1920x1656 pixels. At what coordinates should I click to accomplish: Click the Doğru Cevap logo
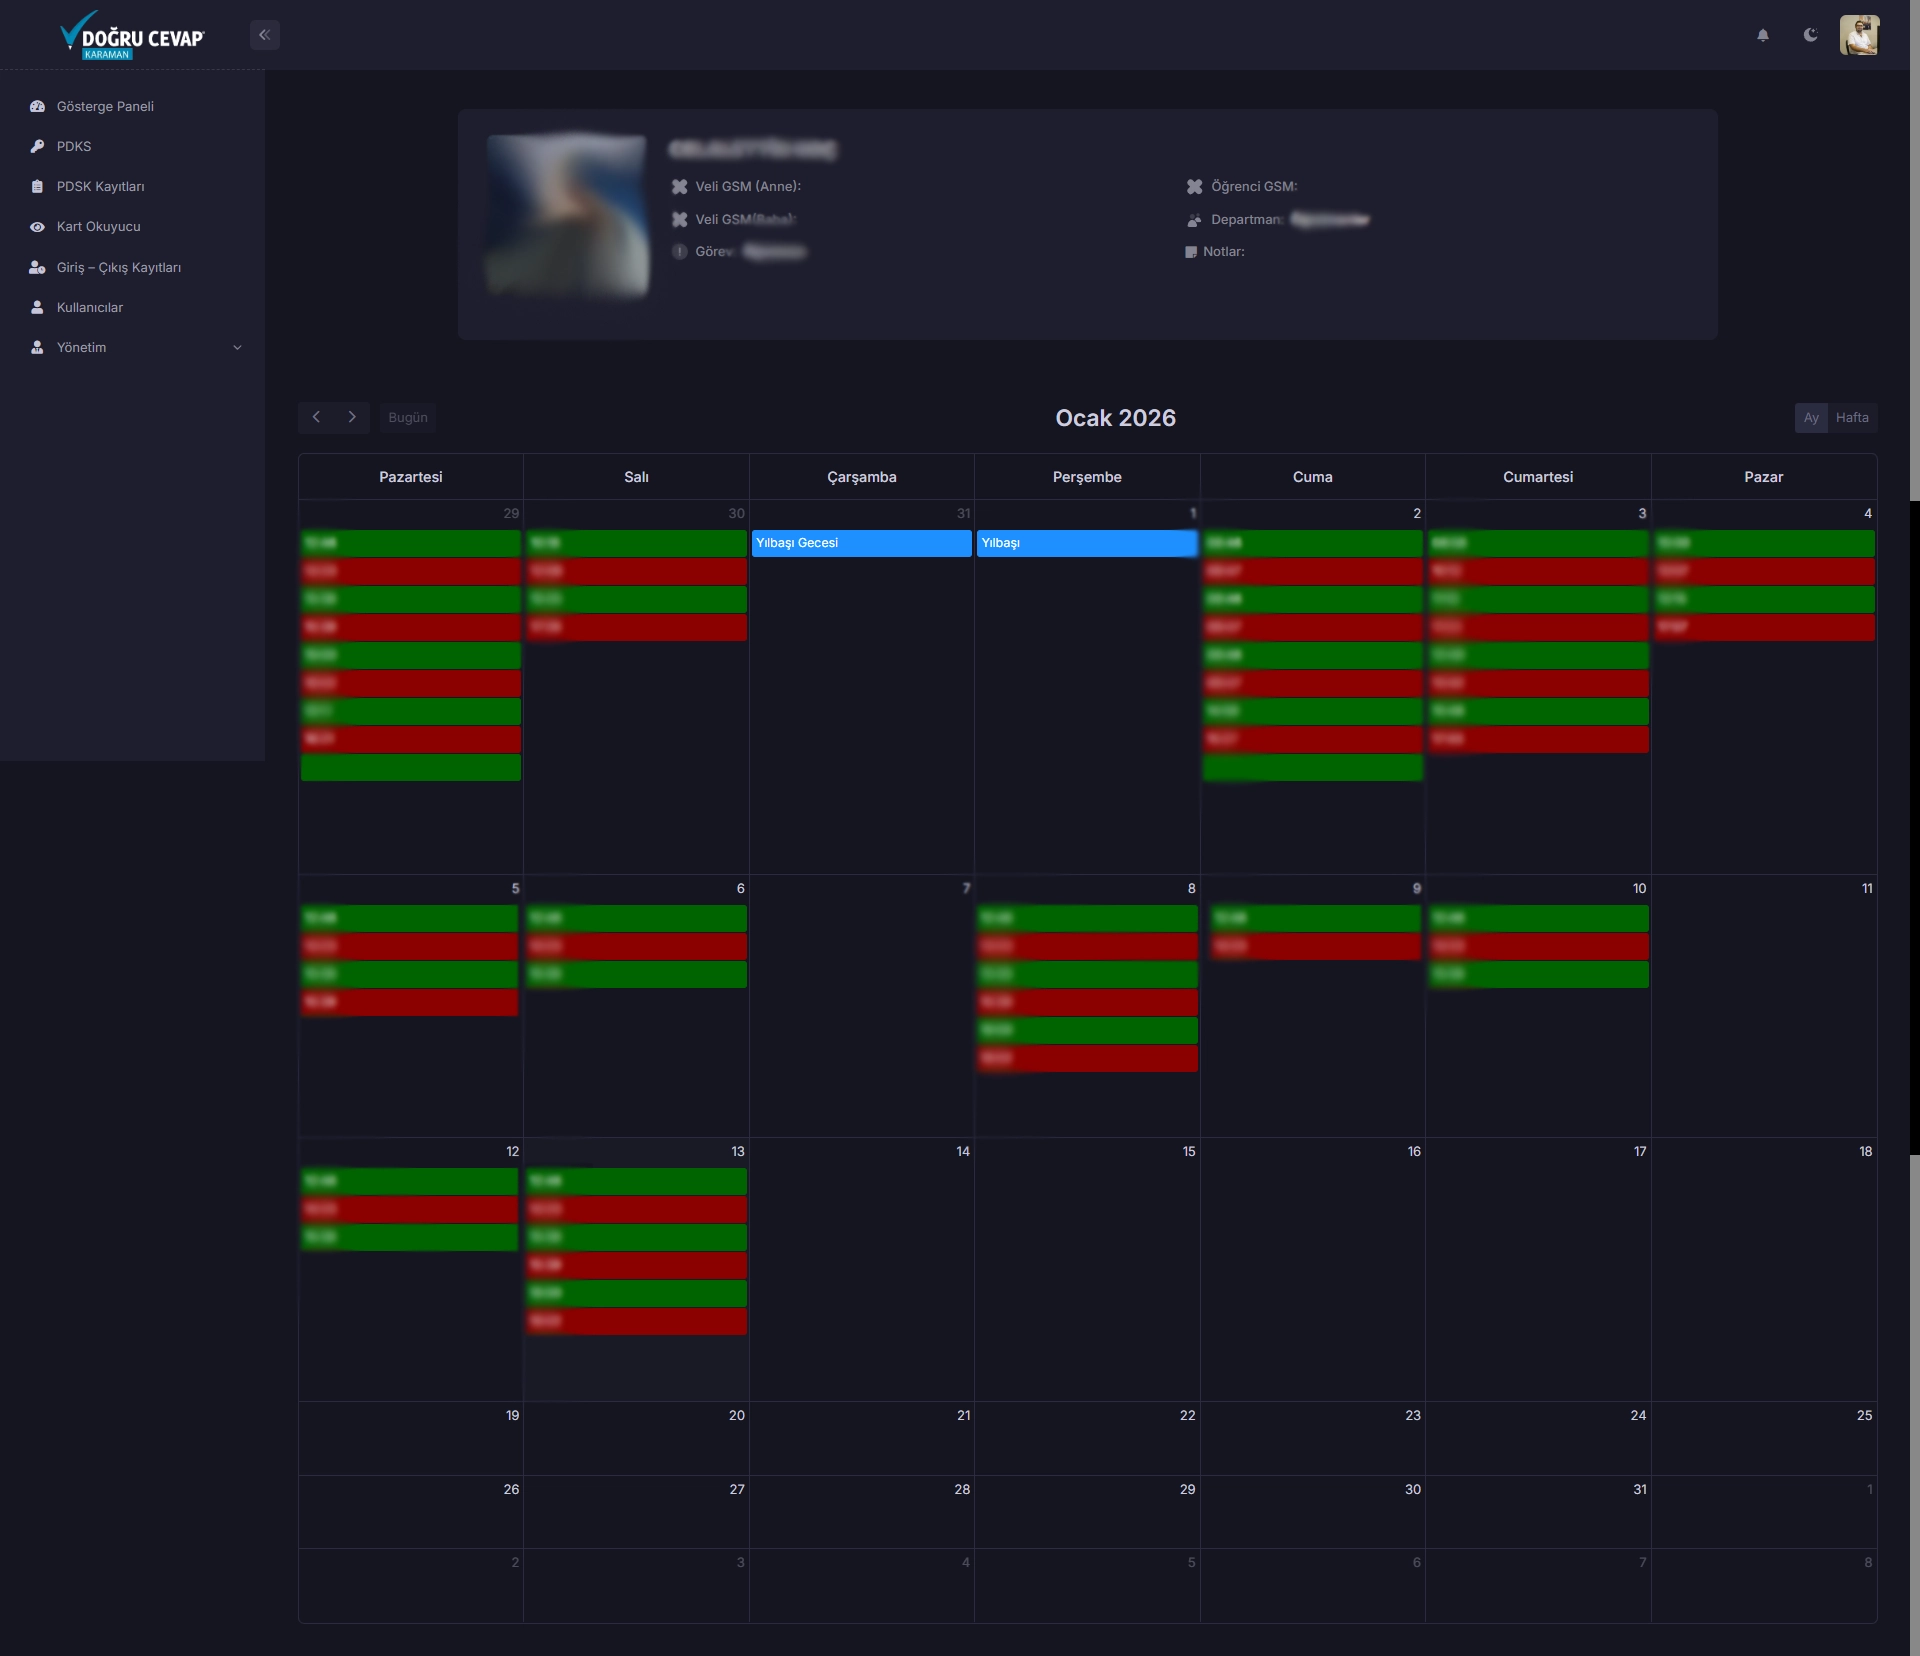(132, 36)
